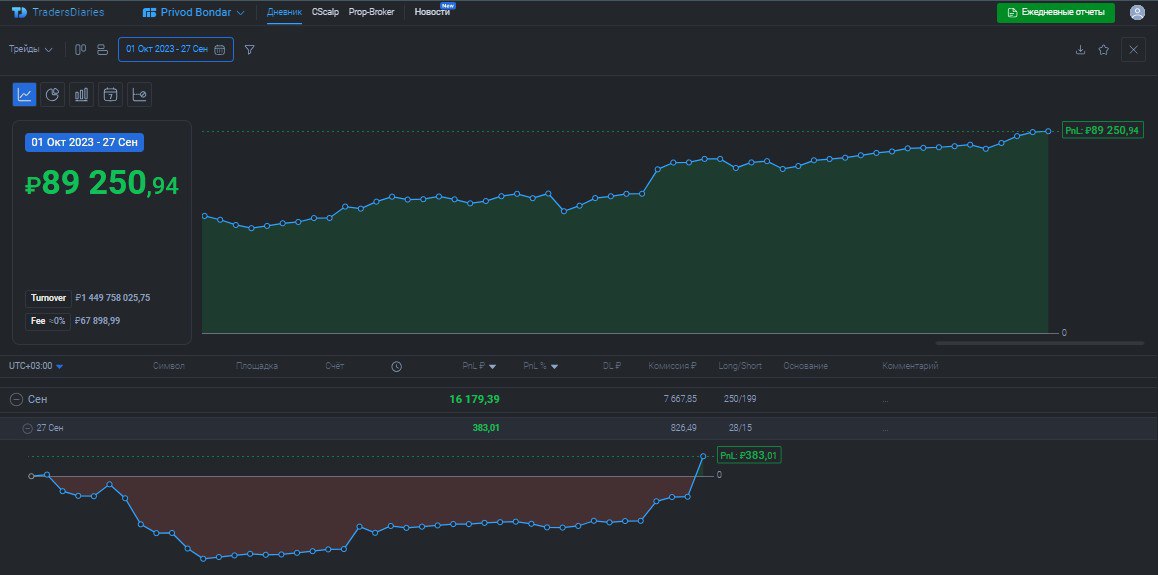This screenshot has width=1158, height=575.
Task: Select the calendar view icon
Action: tap(110, 94)
